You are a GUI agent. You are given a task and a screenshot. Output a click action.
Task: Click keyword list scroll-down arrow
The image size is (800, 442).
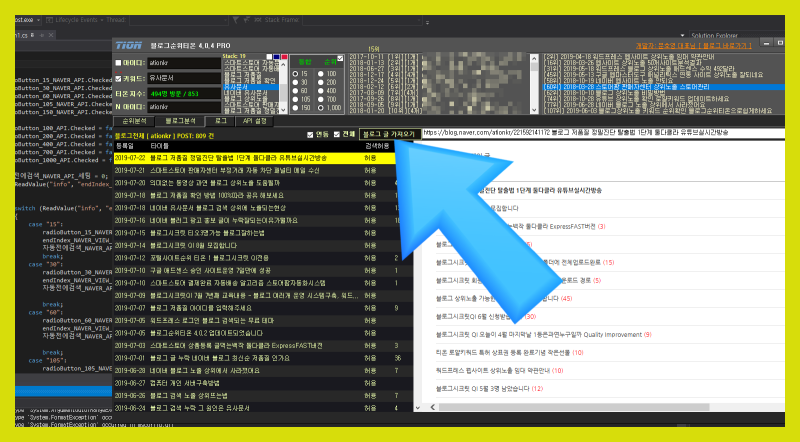point(284,110)
